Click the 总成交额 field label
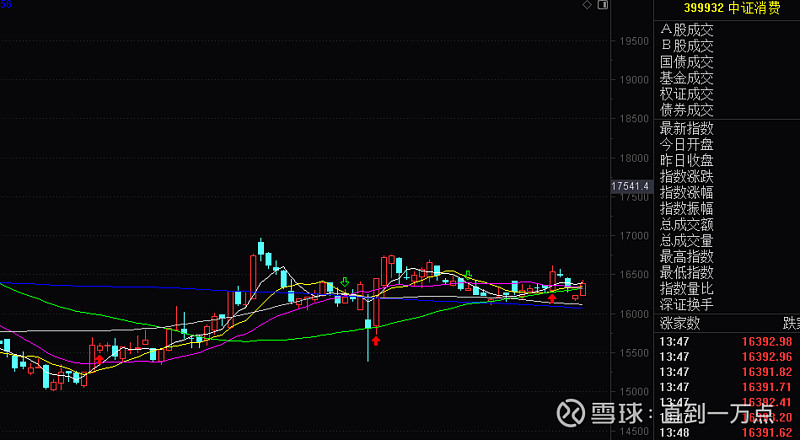 [x=686, y=225]
